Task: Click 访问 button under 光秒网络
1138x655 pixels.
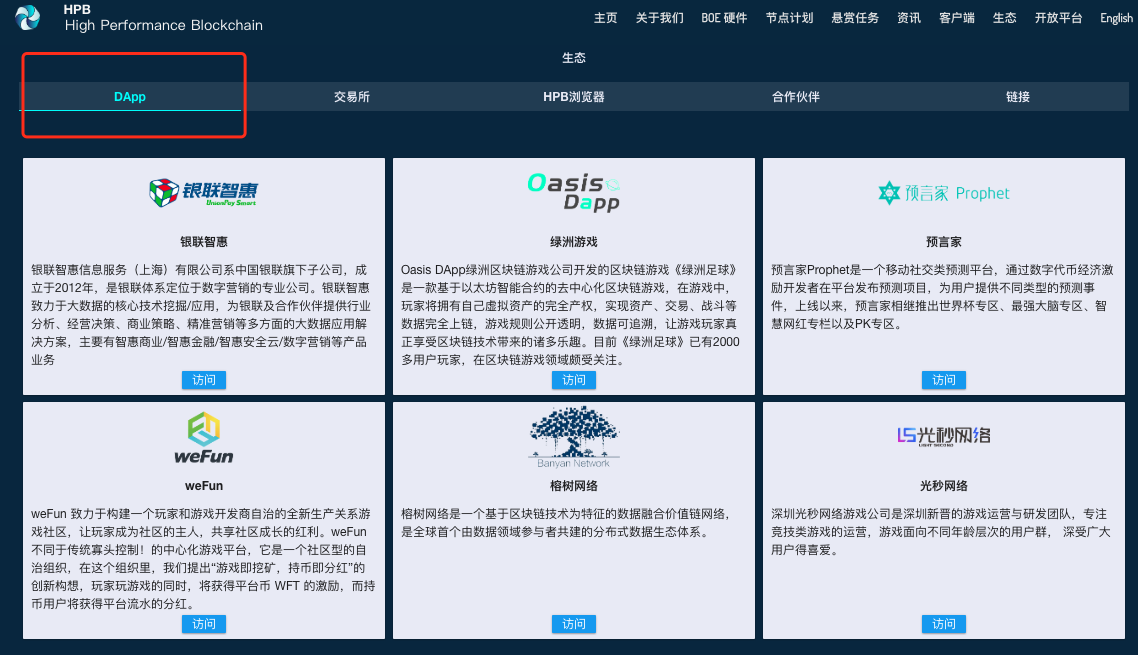Action: click(x=944, y=624)
